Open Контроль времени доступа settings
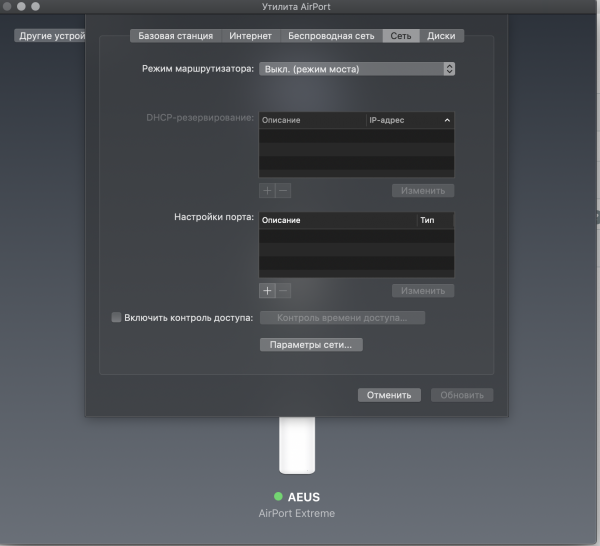Image resolution: width=600 pixels, height=546 pixels. click(342, 318)
